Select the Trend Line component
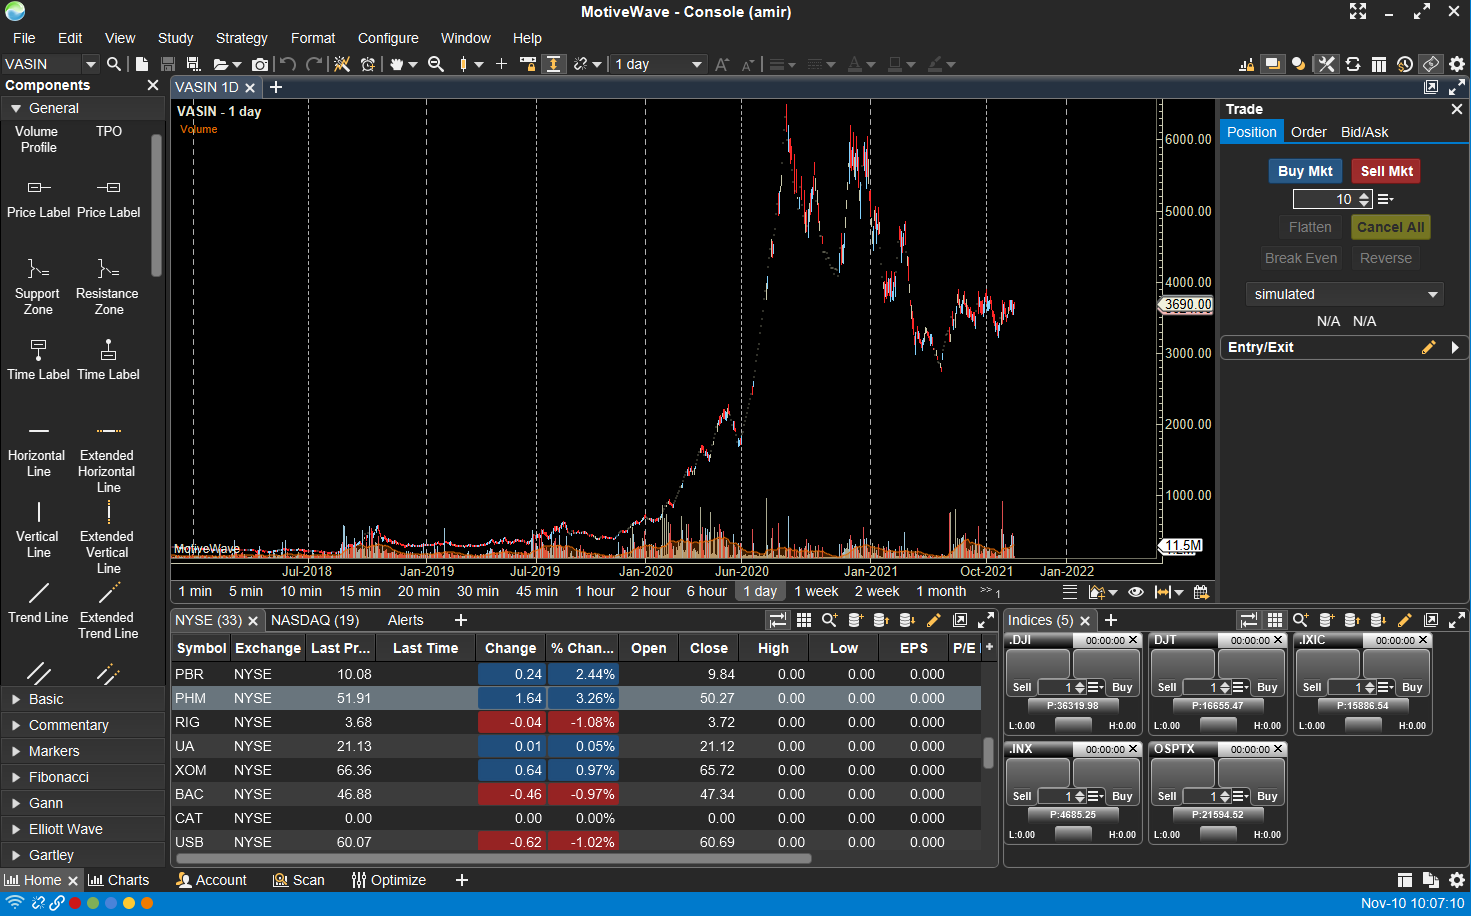Screen dimensions: 1471x916 38,602
